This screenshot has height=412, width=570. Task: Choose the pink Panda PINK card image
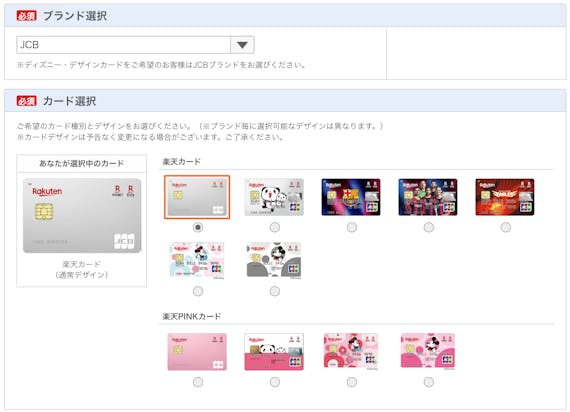(274, 352)
